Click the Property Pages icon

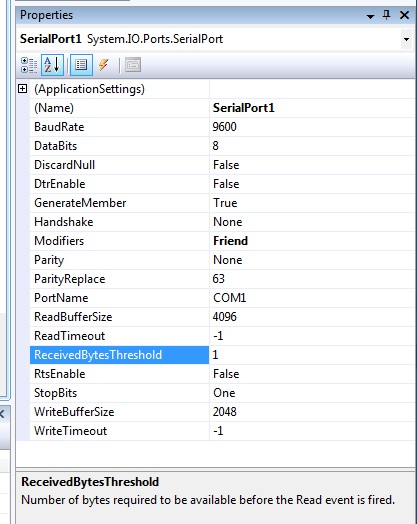[x=133, y=65]
